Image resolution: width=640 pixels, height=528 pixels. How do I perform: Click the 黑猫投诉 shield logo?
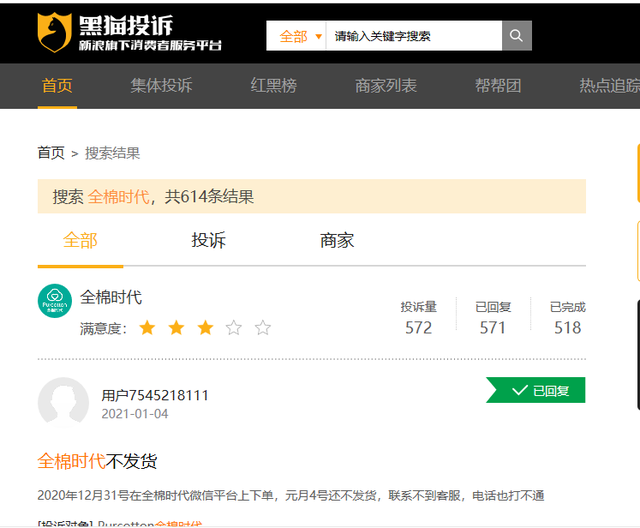point(54,32)
